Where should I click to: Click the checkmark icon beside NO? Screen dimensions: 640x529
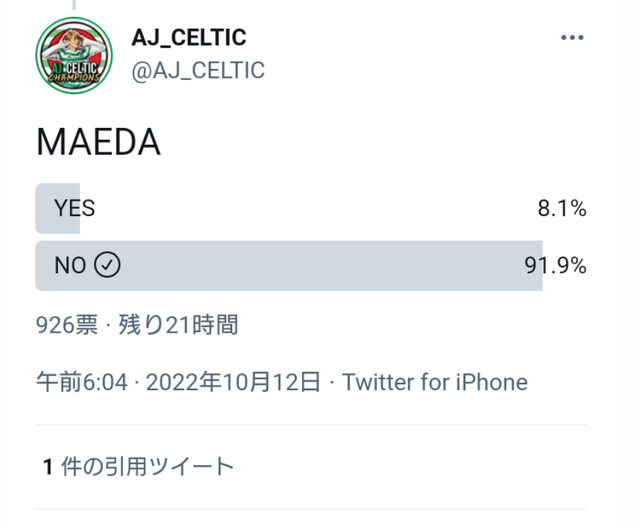tap(107, 265)
